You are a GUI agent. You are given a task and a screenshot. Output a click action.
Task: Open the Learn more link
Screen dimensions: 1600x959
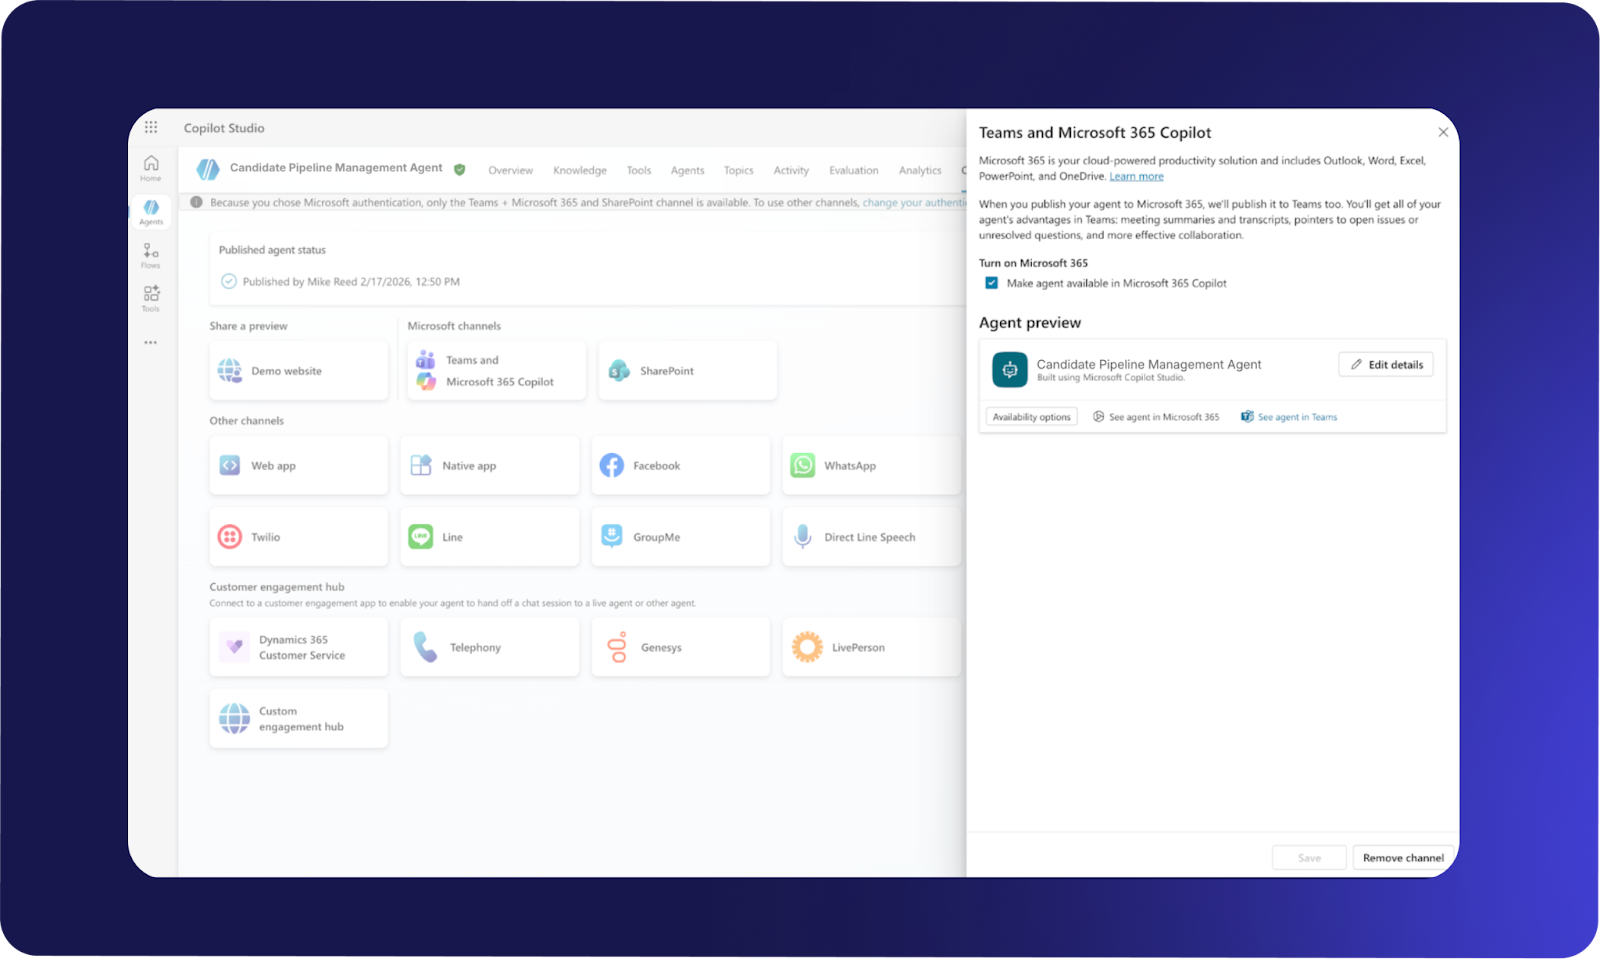[x=1136, y=177]
